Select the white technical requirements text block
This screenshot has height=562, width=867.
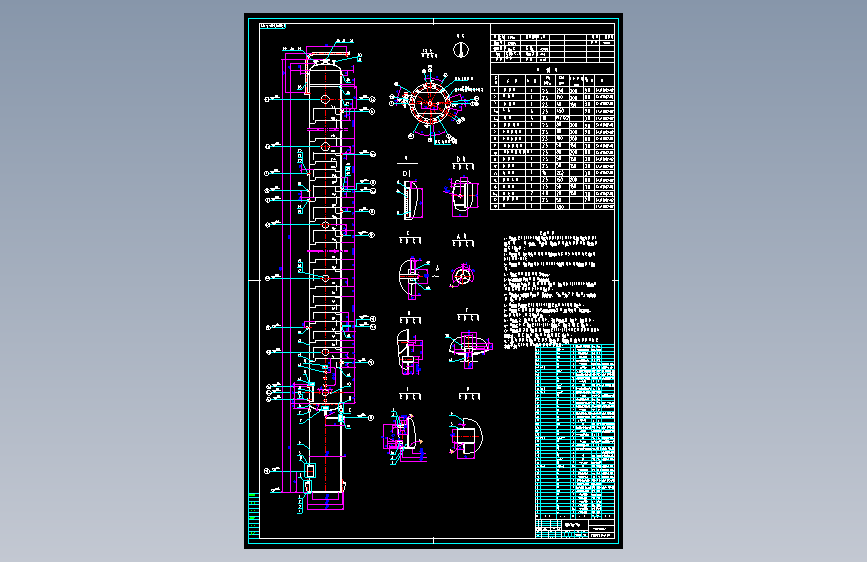coord(551,292)
